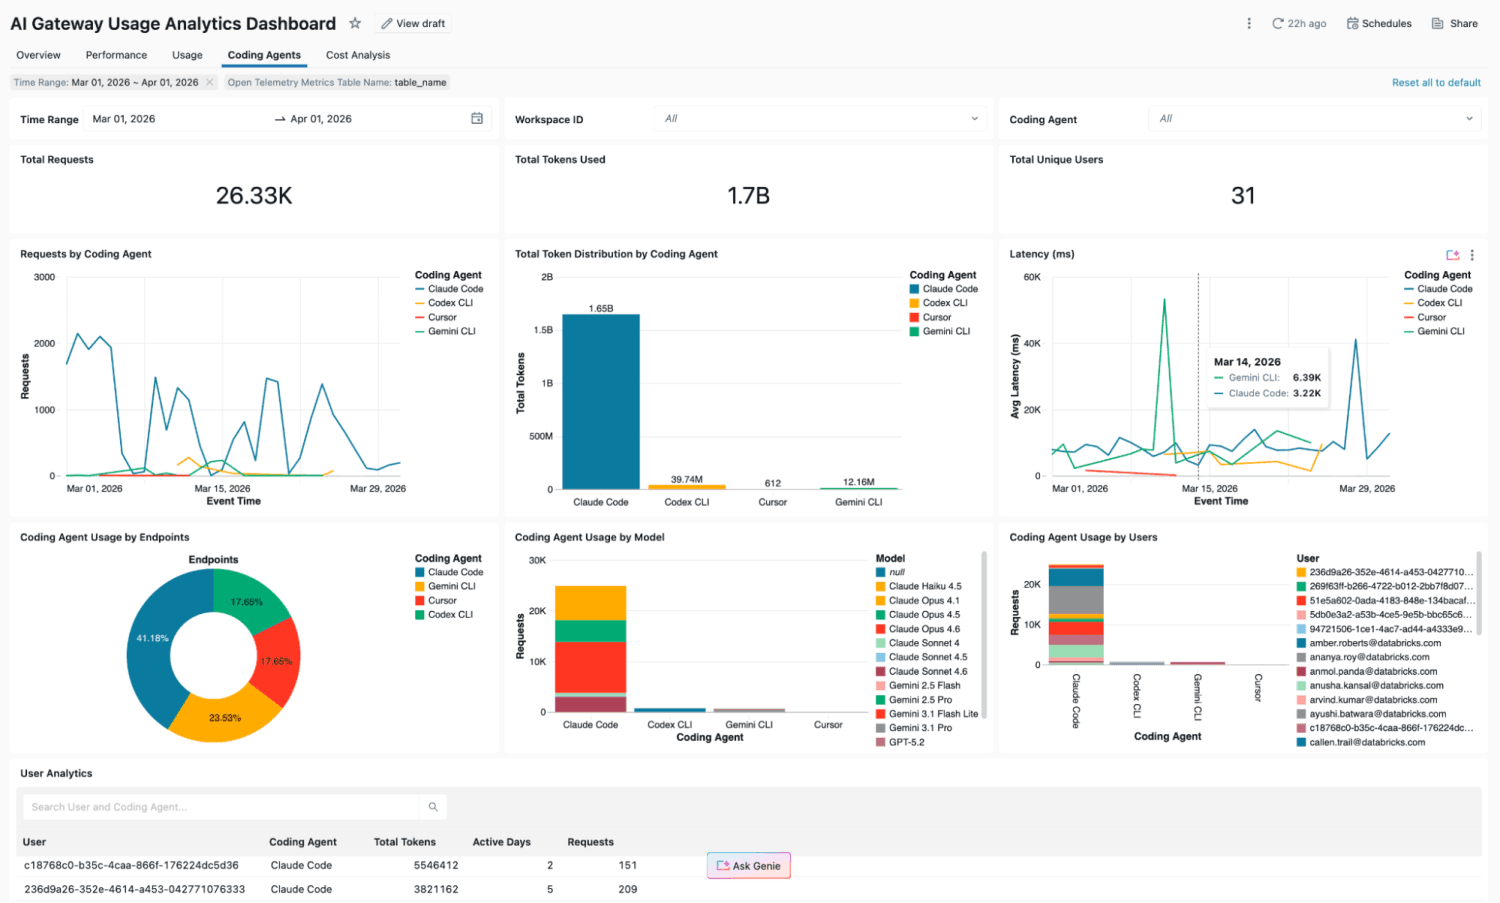Click Reset all to default link
The image size is (1500, 903).
(1436, 82)
